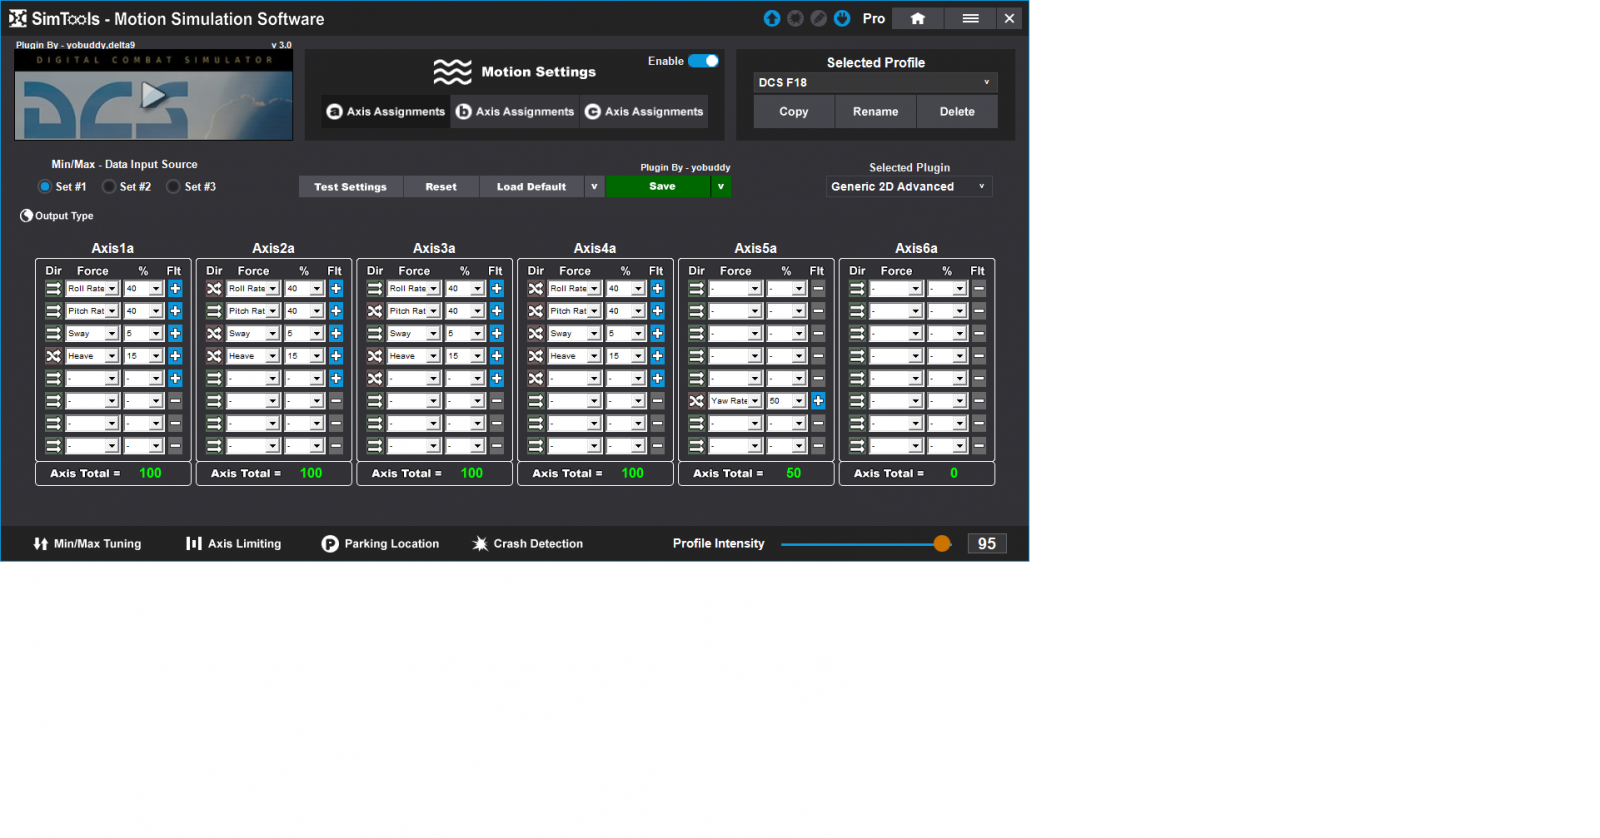Open filter settings for Axis1a Sway row
1600x838 pixels.
(x=175, y=333)
